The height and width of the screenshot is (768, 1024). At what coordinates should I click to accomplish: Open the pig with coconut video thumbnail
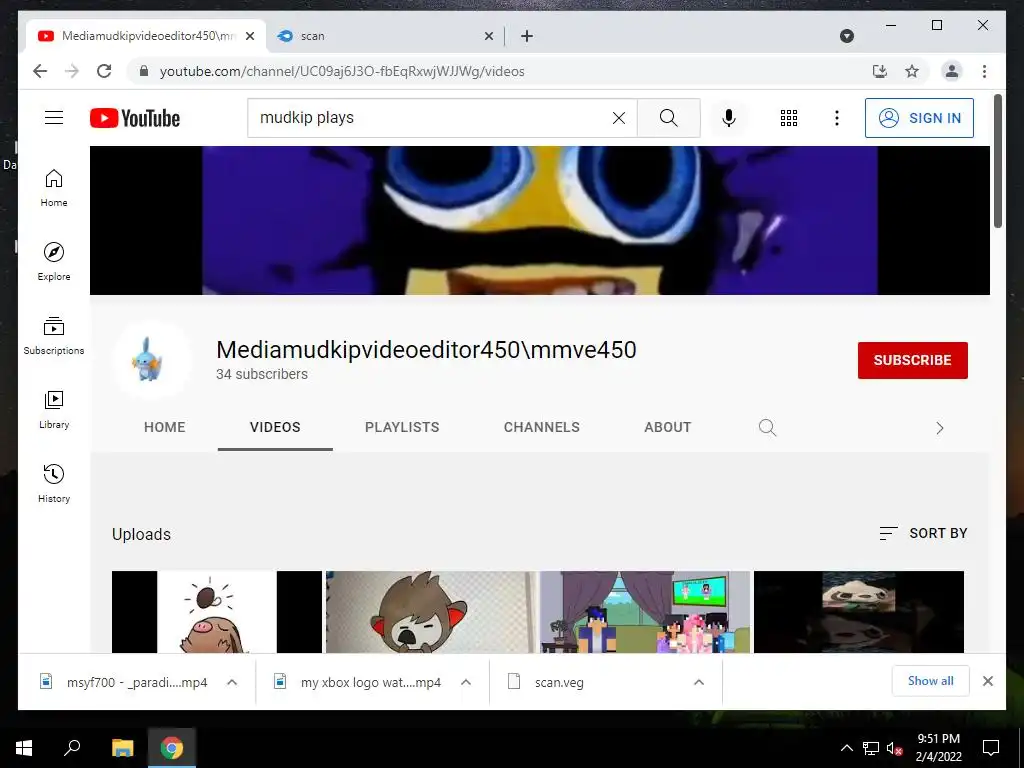(217, 612)
